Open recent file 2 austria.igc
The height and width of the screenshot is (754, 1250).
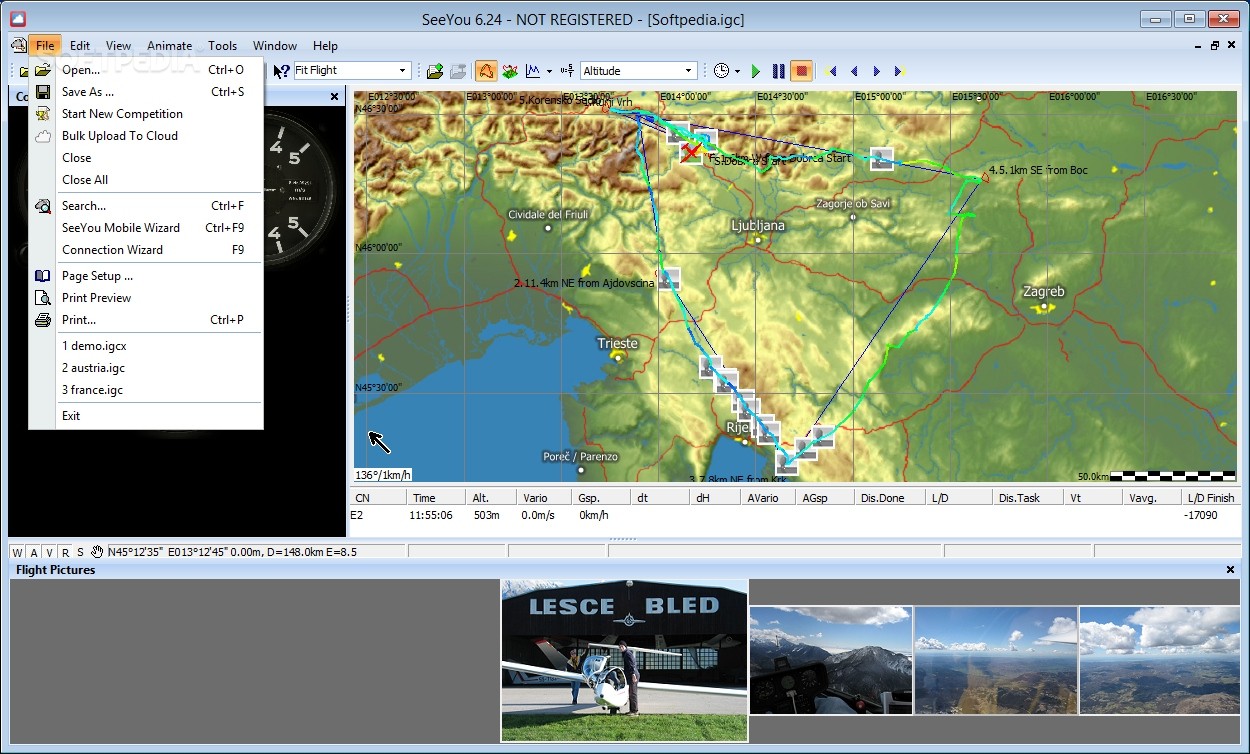146,368
